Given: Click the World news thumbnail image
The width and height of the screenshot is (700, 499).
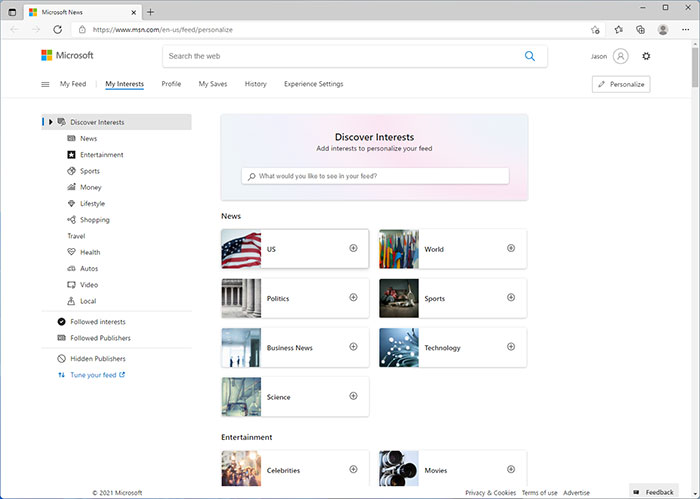Looking at the screenshot, I should [399, 249].
